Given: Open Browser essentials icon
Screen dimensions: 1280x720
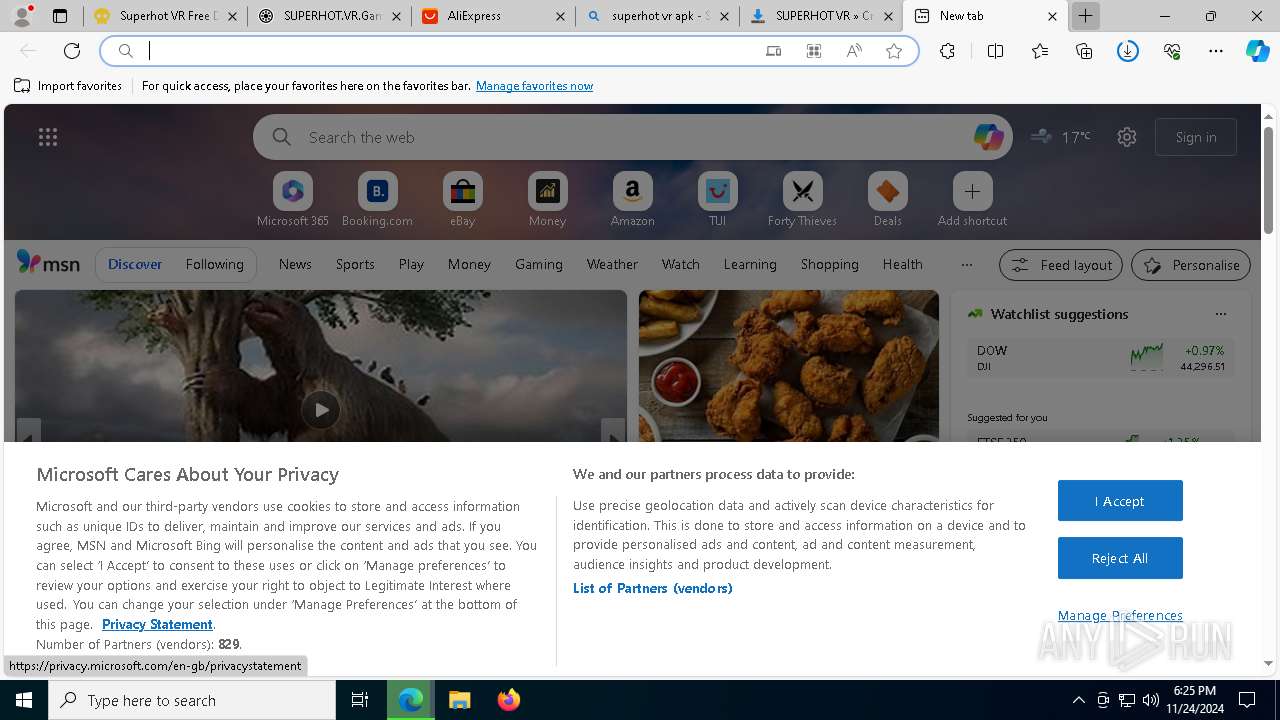Looking at the screenshot, I should pyautogui.click(x=1172, y=51).
